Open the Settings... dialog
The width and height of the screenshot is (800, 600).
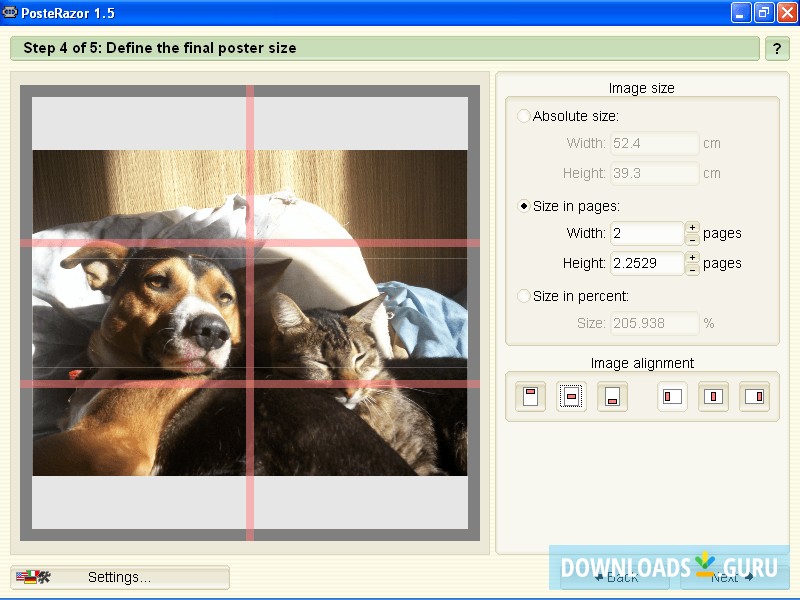(x=120, y=577)
